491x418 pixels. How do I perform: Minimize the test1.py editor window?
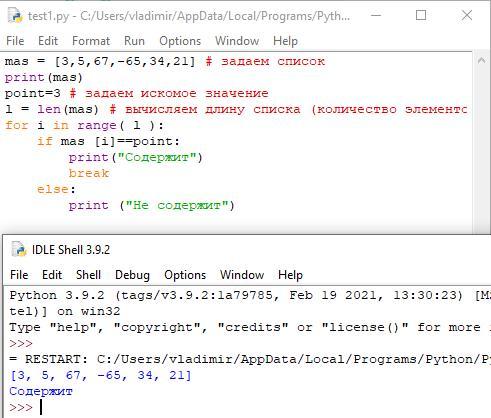376,15
